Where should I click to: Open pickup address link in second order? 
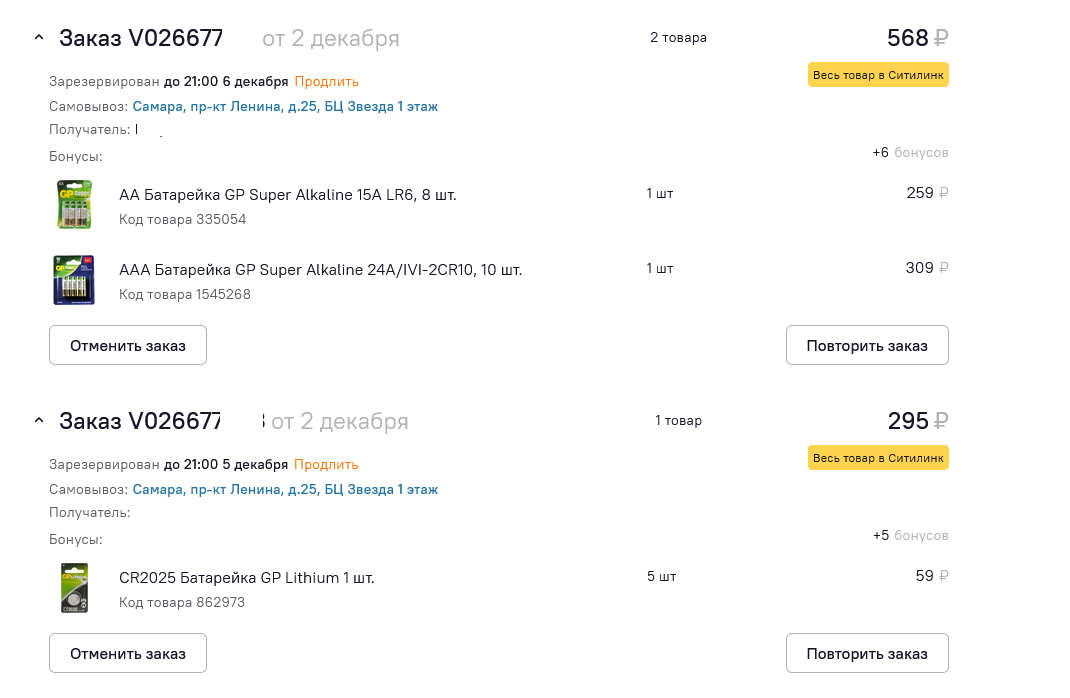(x=285, y=489)
